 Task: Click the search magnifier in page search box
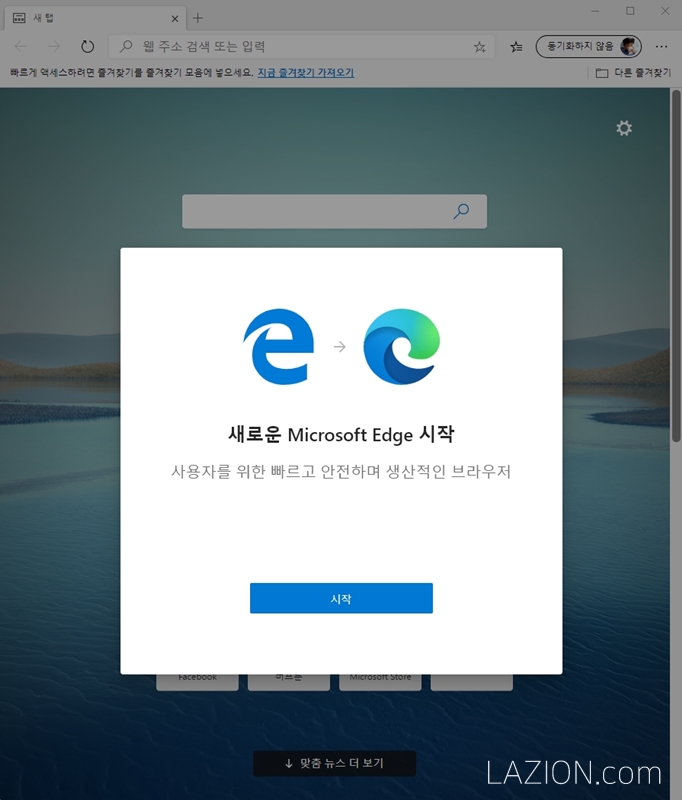(x=461, y=211)
